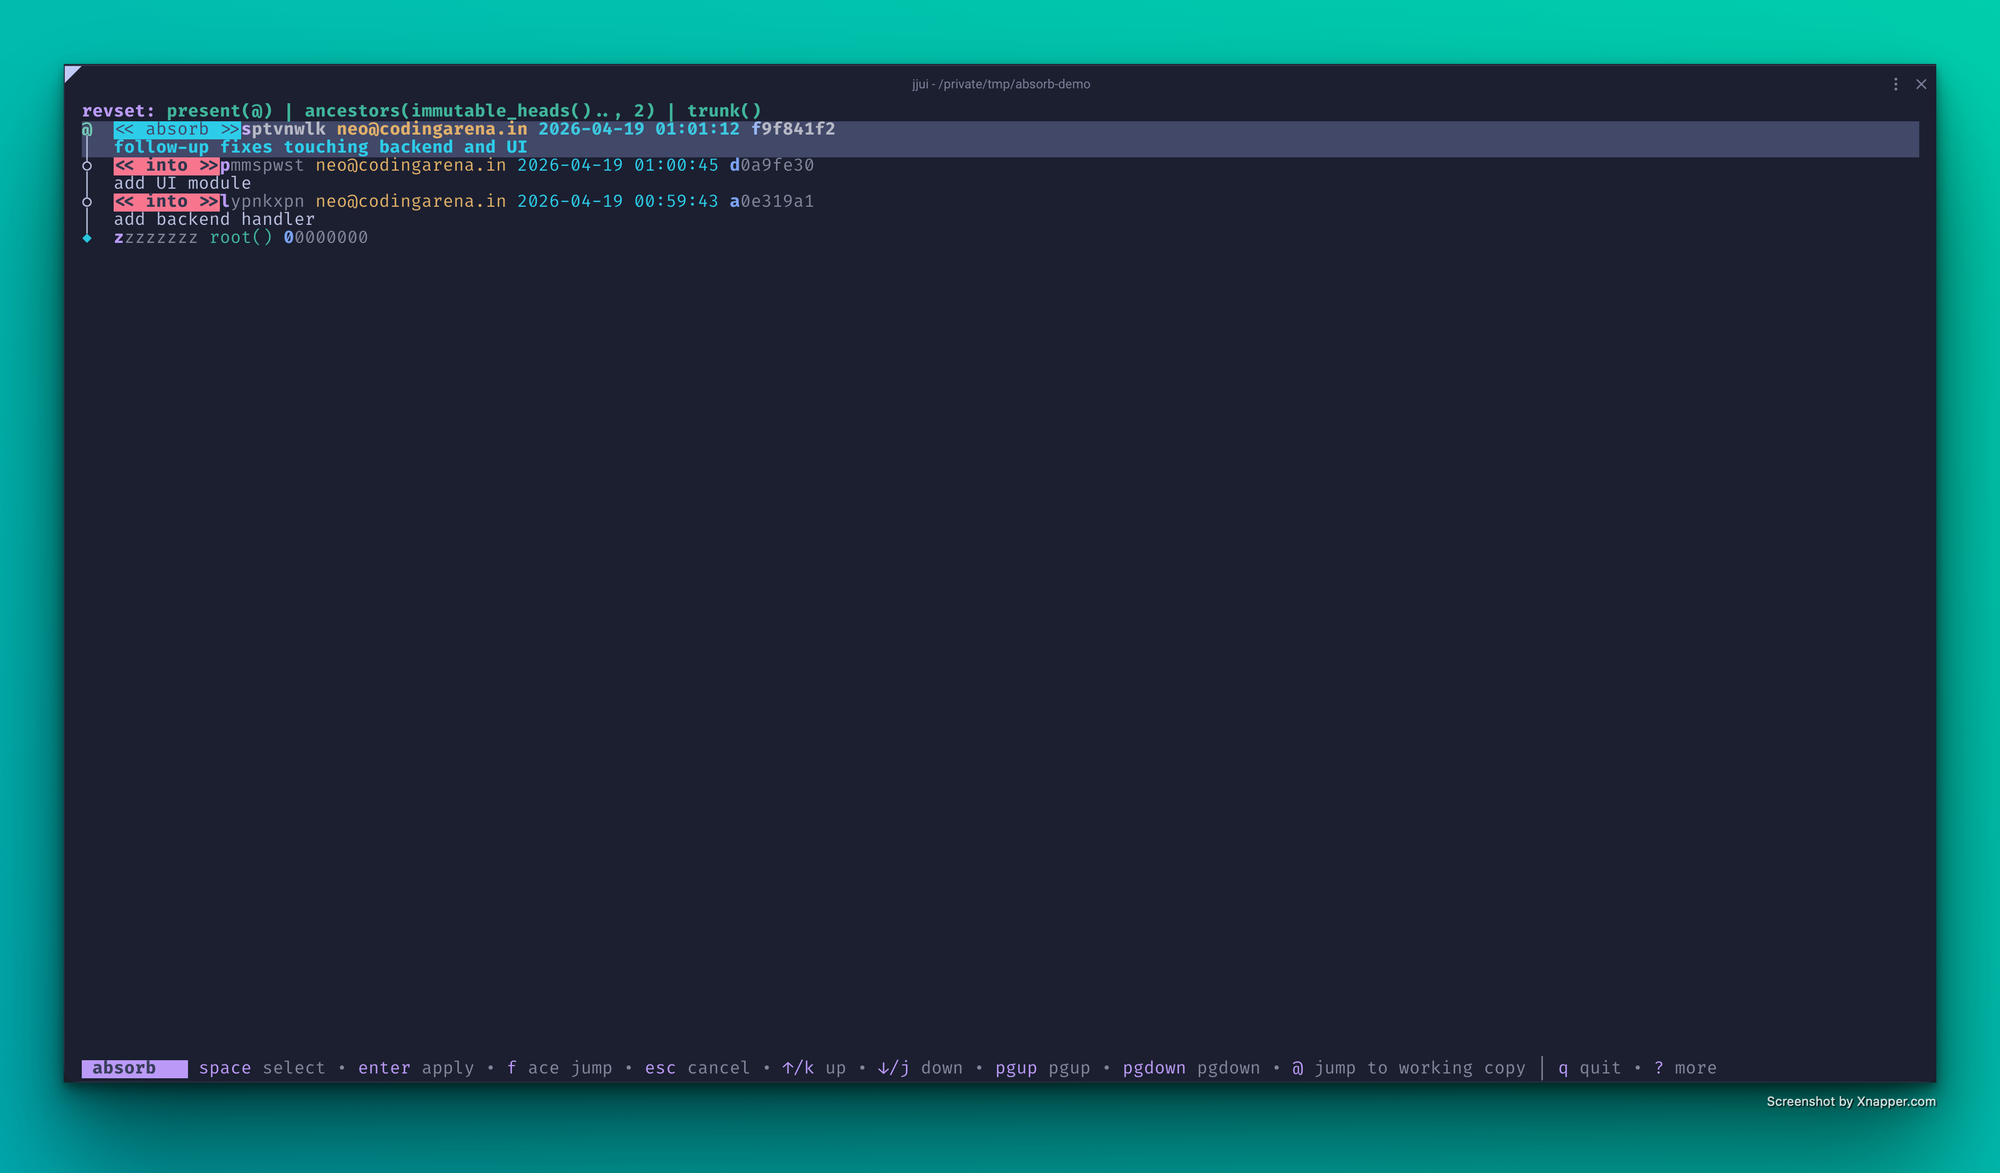Select the 'add UI module' commit description
2000x1173 pixels.
tap(182, 183)
